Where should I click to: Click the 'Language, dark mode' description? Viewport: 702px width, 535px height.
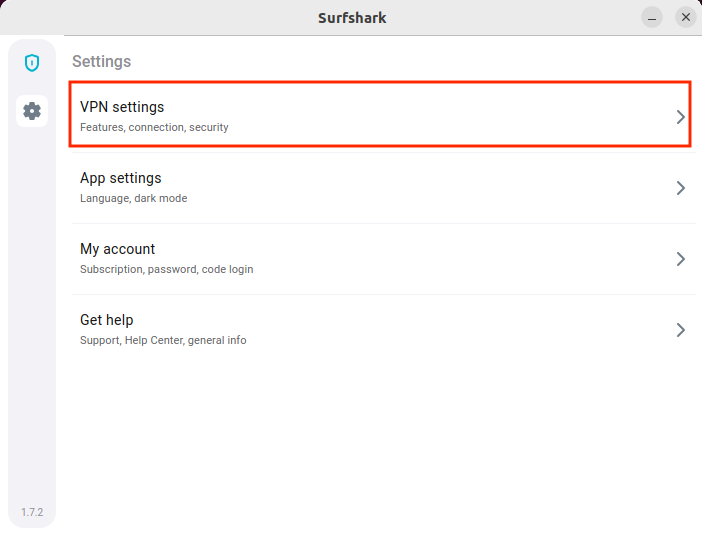click(133, 199)
